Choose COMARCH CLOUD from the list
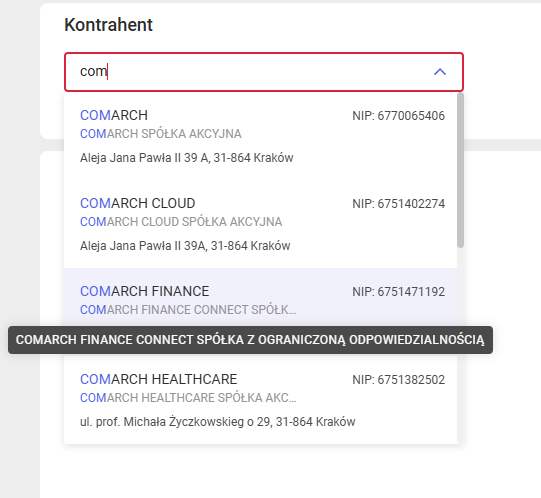The image size is (541, 498). (x=260, y=224)
